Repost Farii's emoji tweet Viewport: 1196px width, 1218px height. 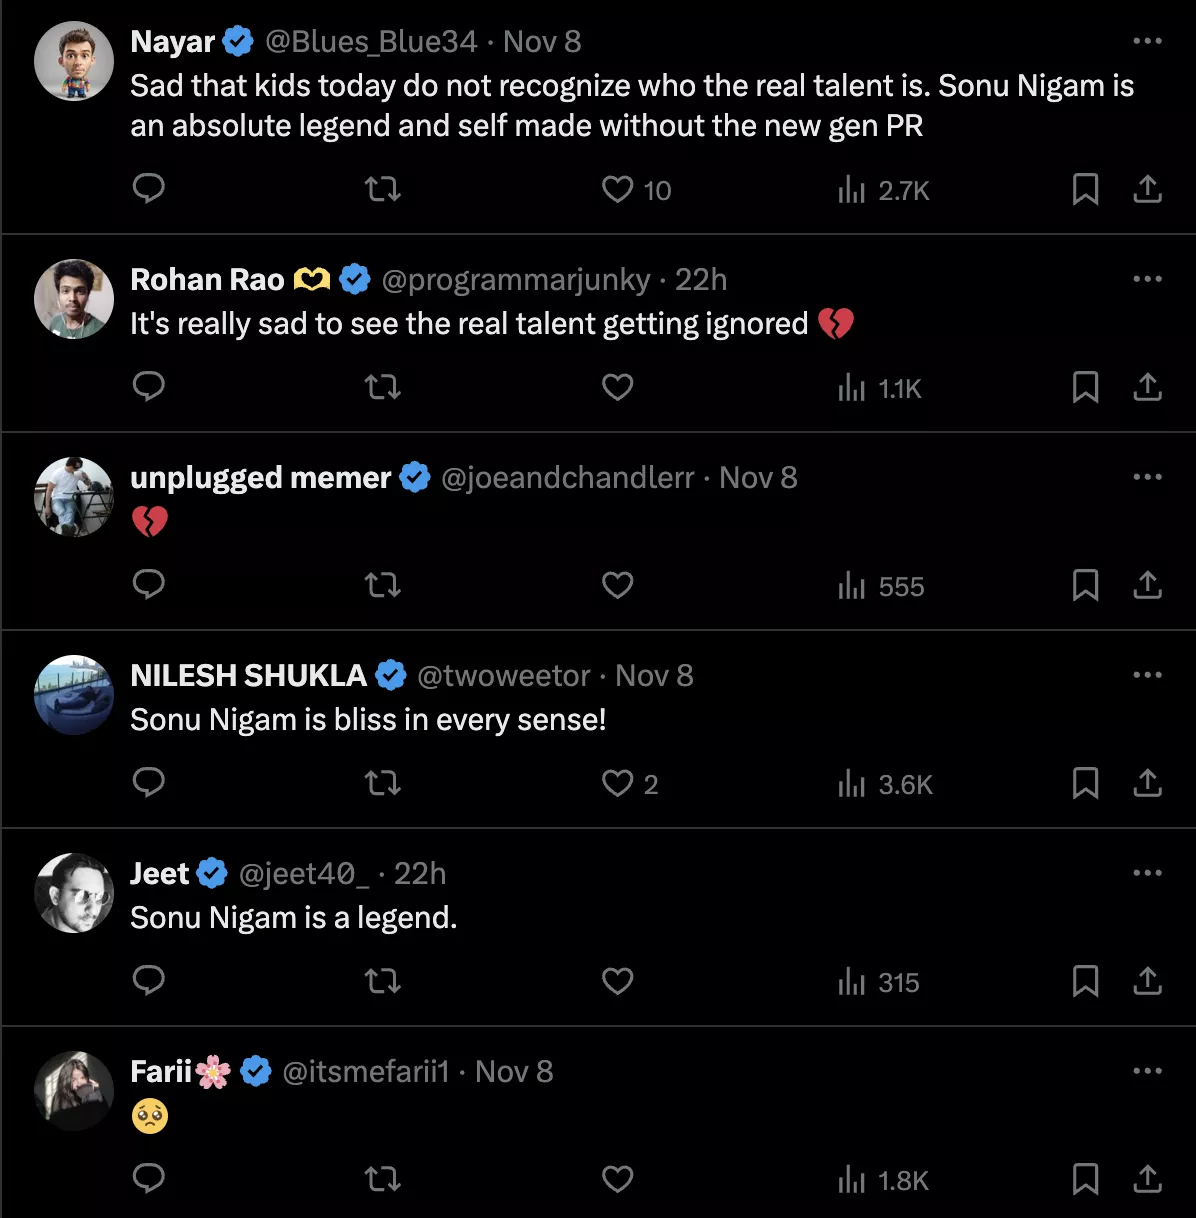tap(382, 1179)
